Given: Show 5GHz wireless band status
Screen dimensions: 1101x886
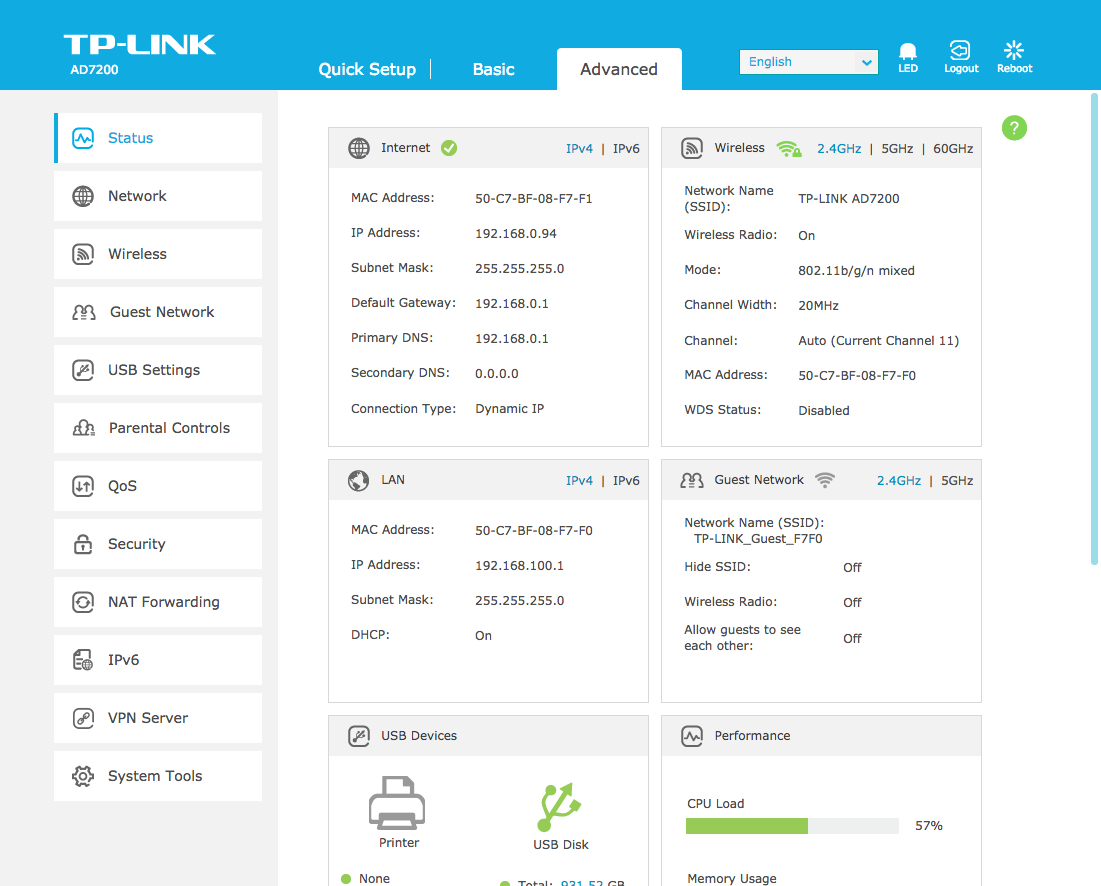Looking at the screenshot, I should tap(897, 149).
